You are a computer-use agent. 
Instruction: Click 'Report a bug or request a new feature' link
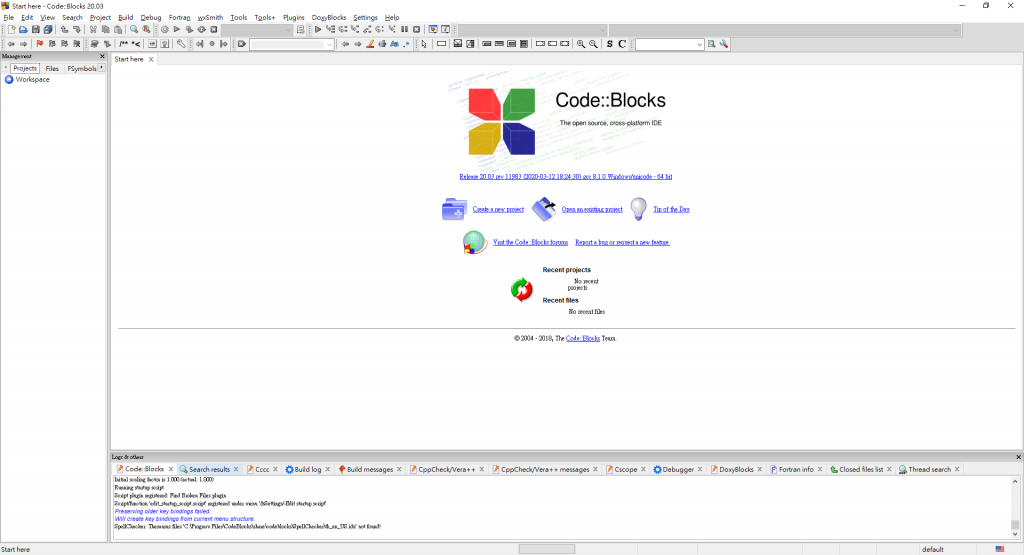622,242
